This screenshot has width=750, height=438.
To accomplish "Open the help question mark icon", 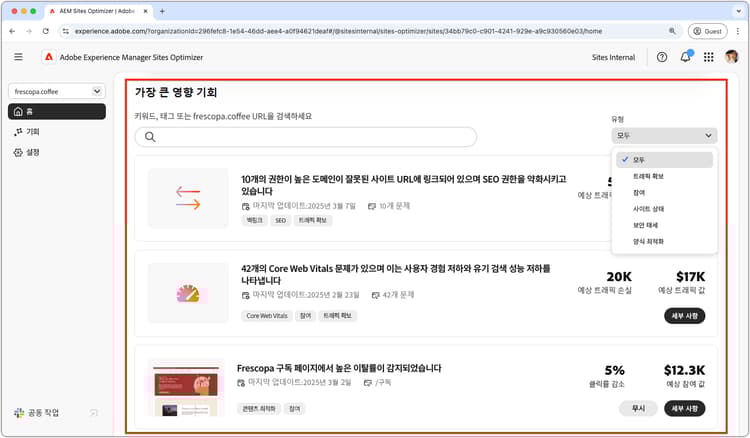I will point(662,57).
